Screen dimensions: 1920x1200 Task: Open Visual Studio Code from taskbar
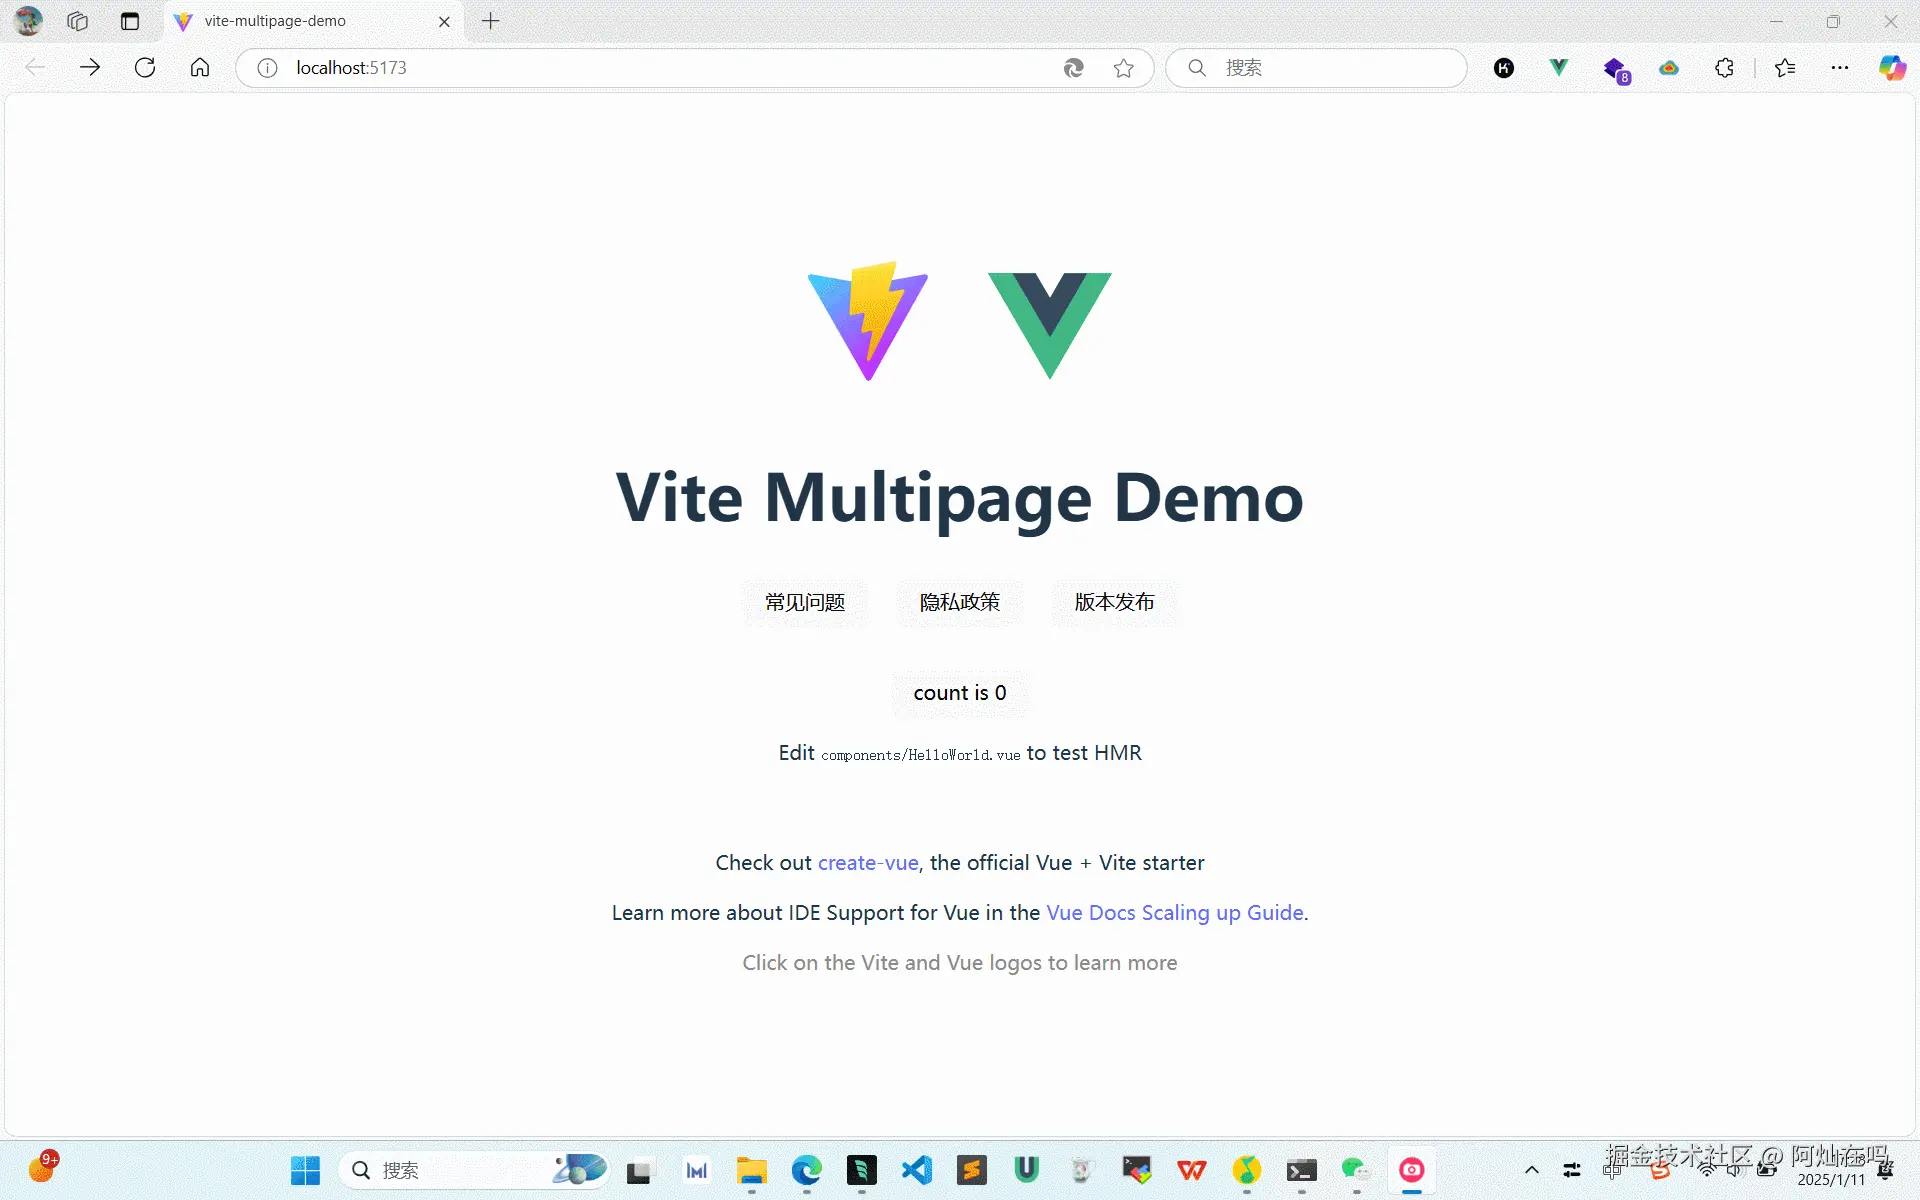click(x=916, y=1170)
